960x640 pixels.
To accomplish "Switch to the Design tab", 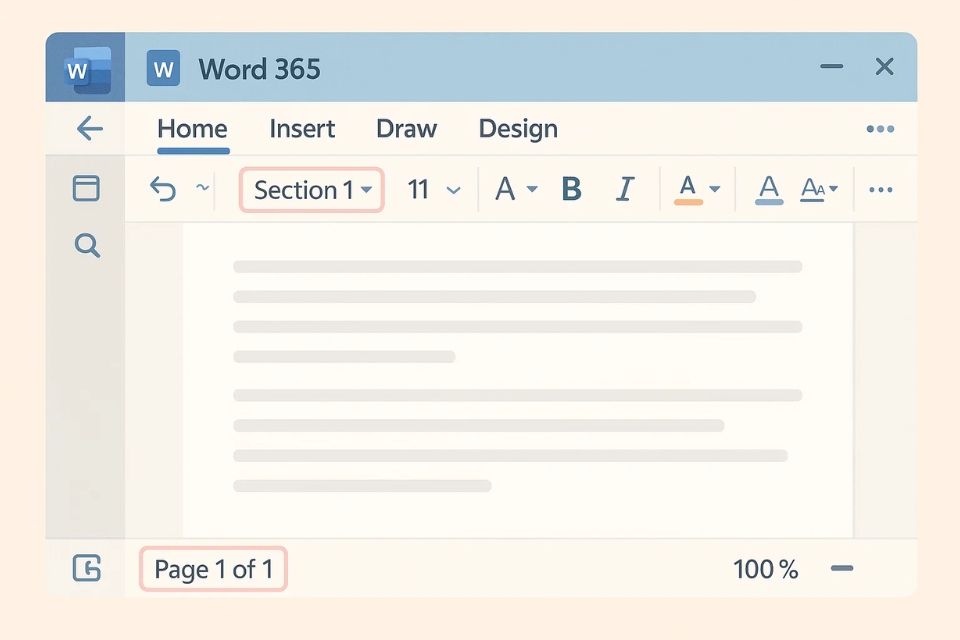I will 518,129.
